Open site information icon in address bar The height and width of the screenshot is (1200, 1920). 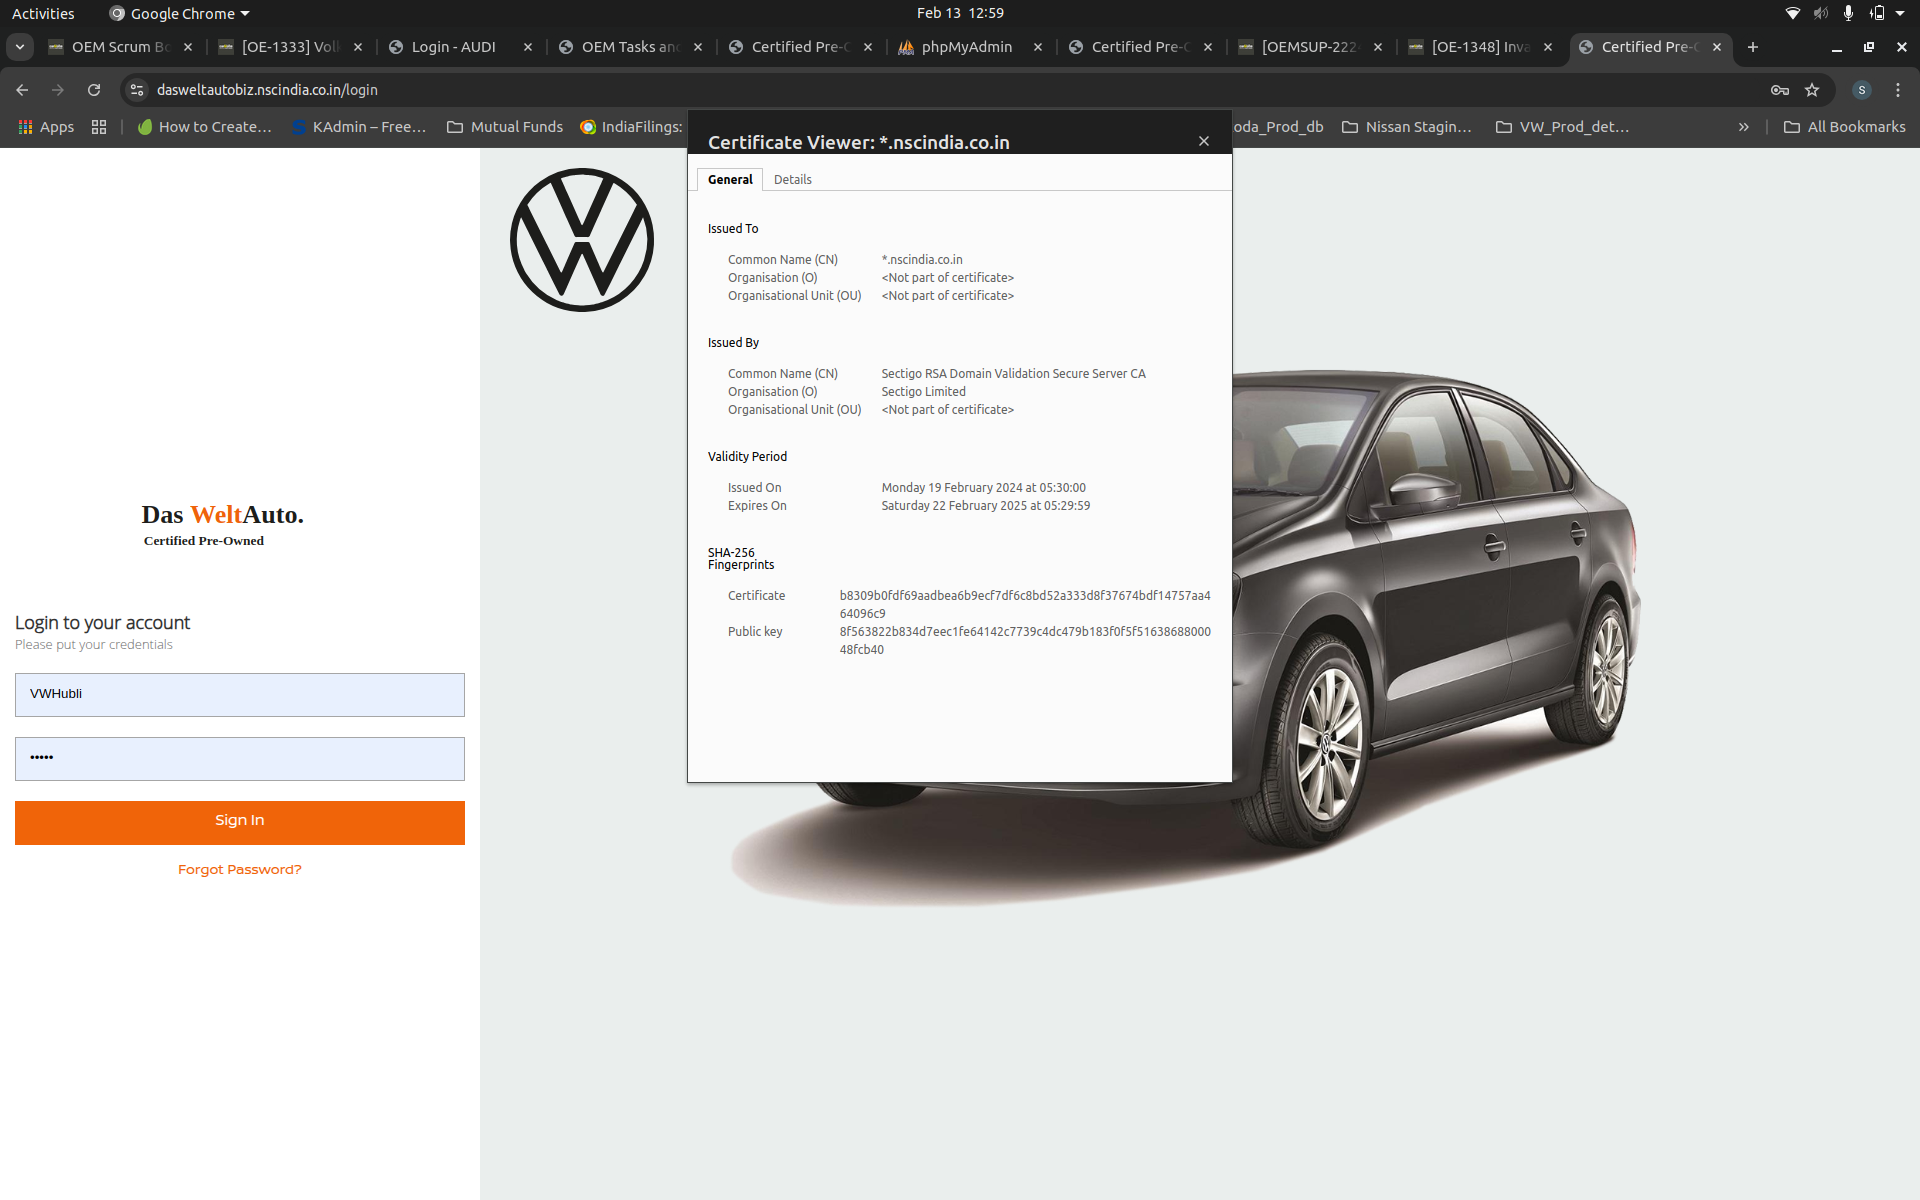point(137,90)
